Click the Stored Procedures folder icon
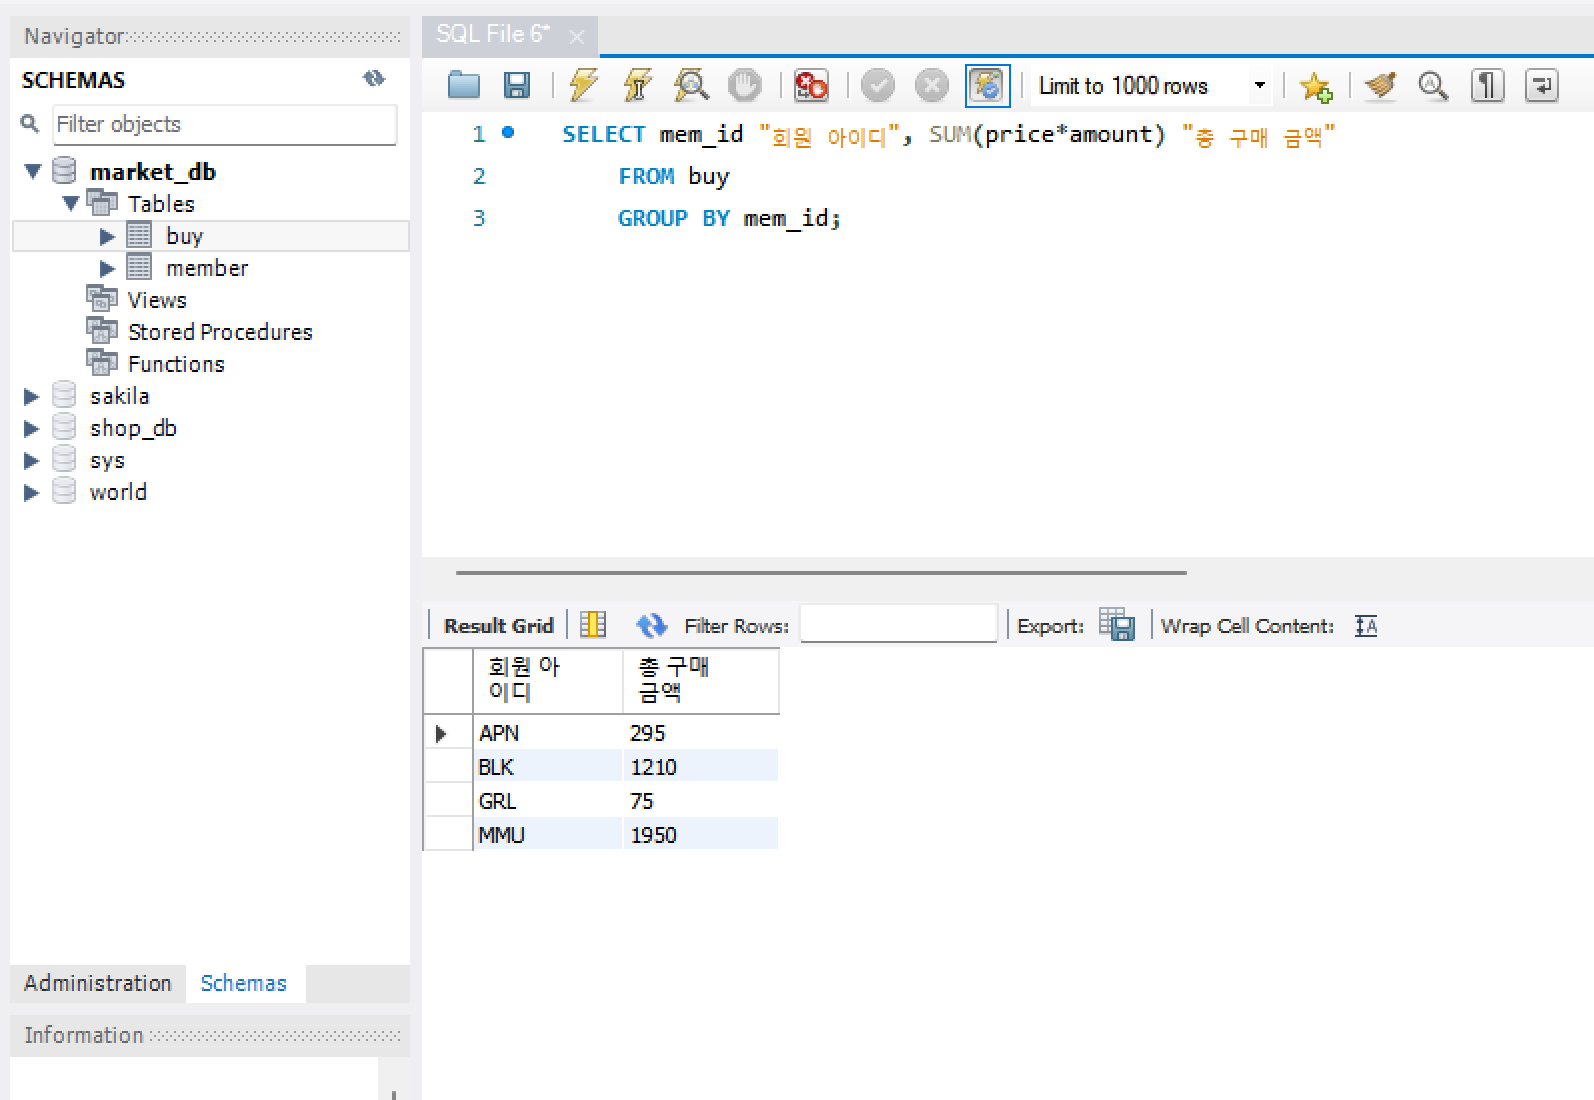The height and width of the screenshot is (1100, 1594). pos(102,331)
